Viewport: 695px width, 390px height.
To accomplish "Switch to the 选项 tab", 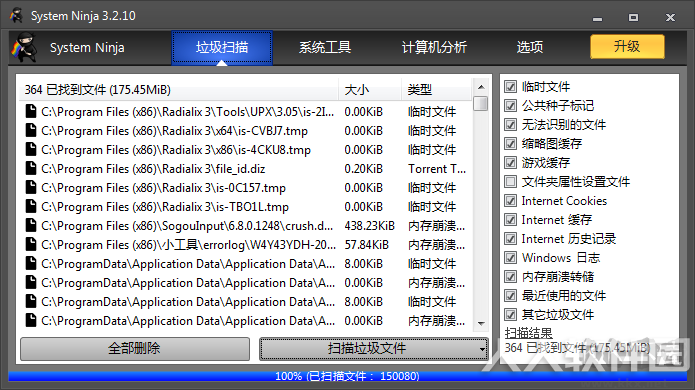I will pyautogui.click(x=530, y=47).
